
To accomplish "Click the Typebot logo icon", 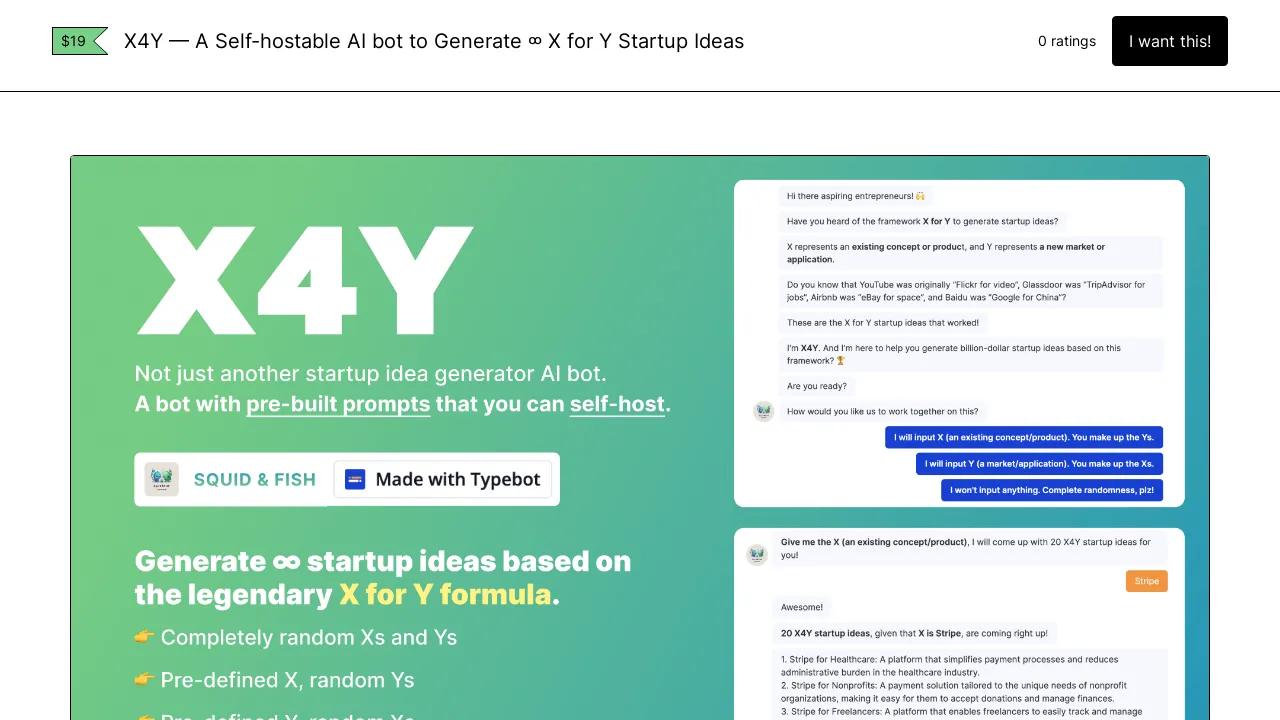I will point(355,479).
